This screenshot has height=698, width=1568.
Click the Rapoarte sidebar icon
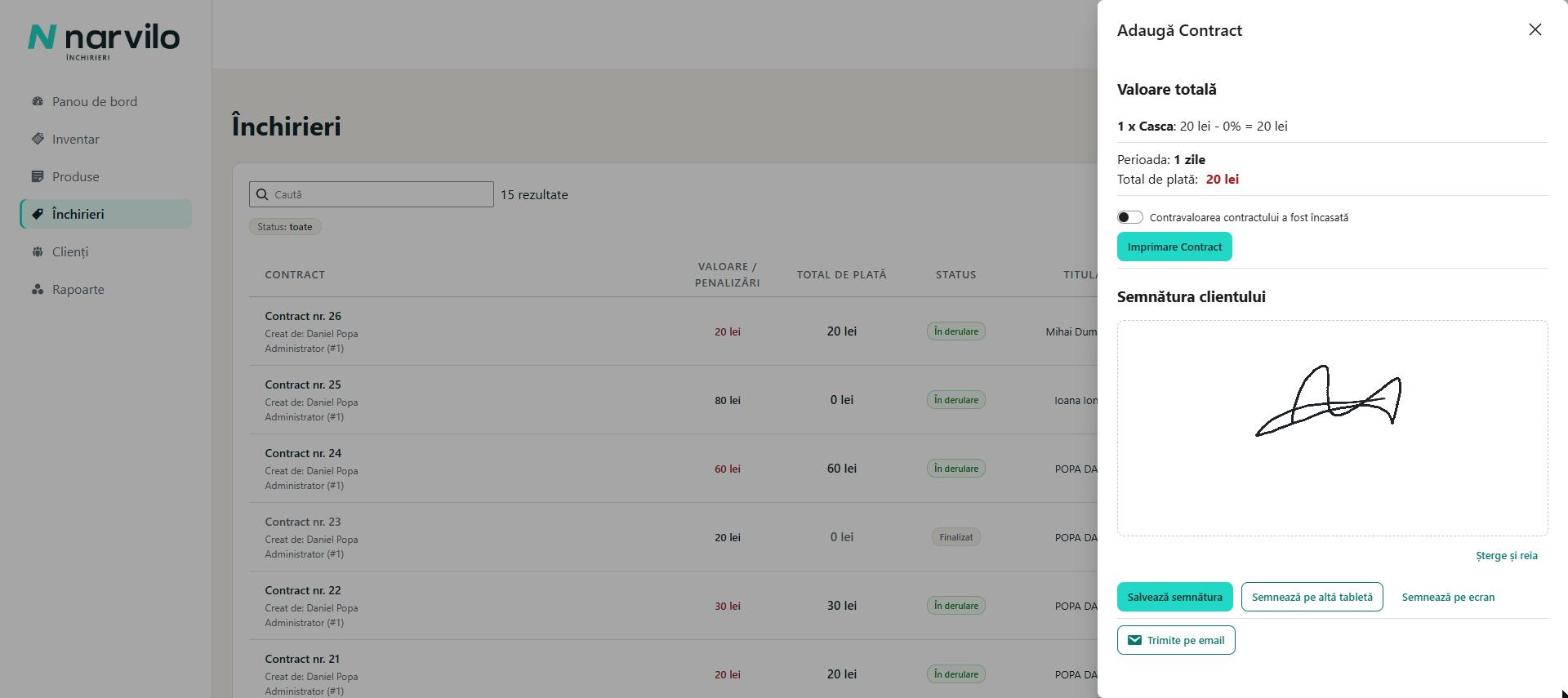[x=37, y=290]
